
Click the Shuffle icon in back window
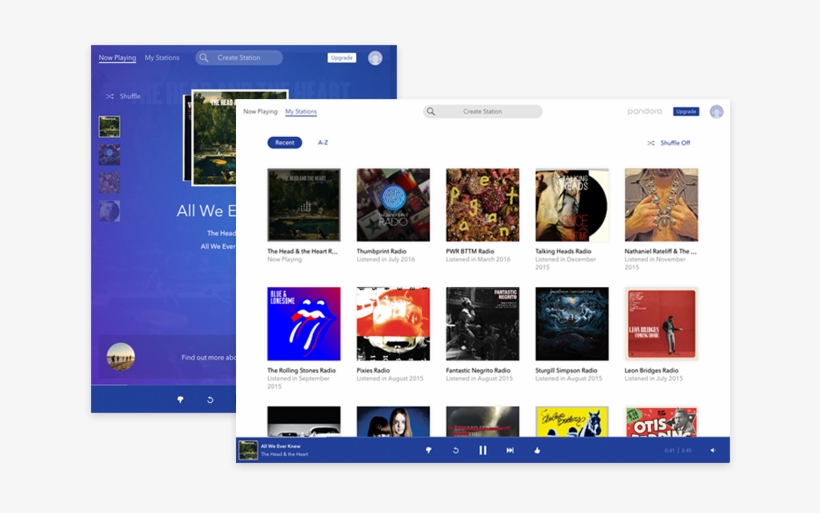110,96
